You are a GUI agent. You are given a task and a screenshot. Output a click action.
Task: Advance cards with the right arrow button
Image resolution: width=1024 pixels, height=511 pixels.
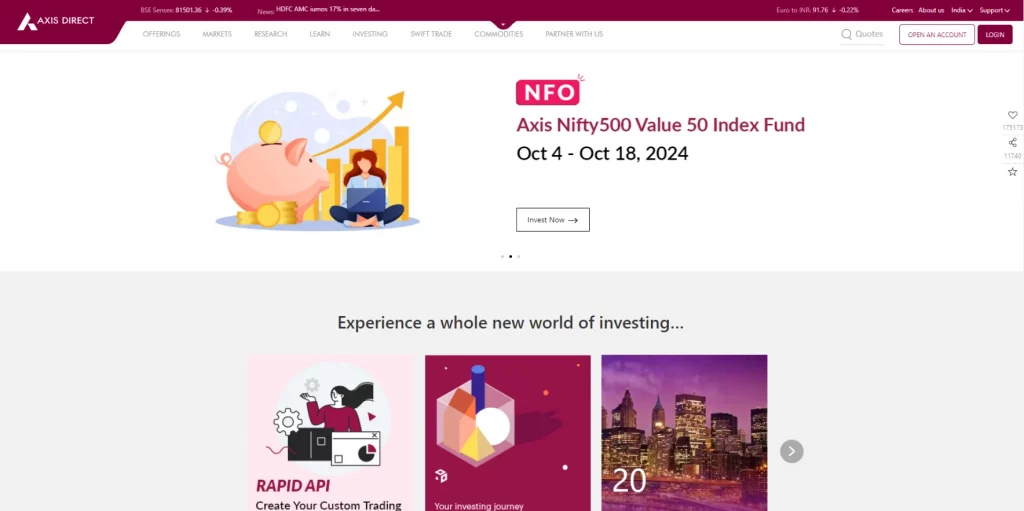pyautogui.click(x=792, y=451)
